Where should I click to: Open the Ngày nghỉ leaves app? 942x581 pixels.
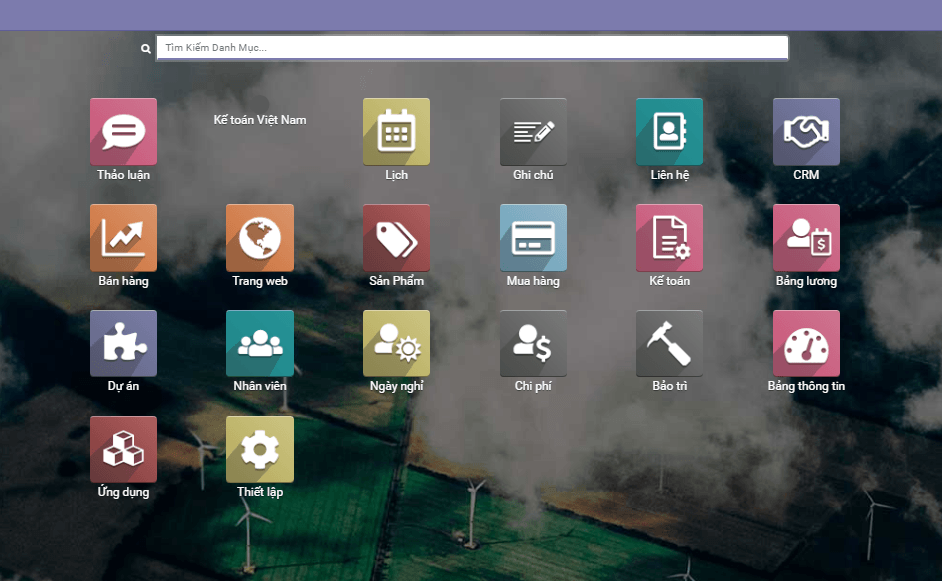point(397,344)
